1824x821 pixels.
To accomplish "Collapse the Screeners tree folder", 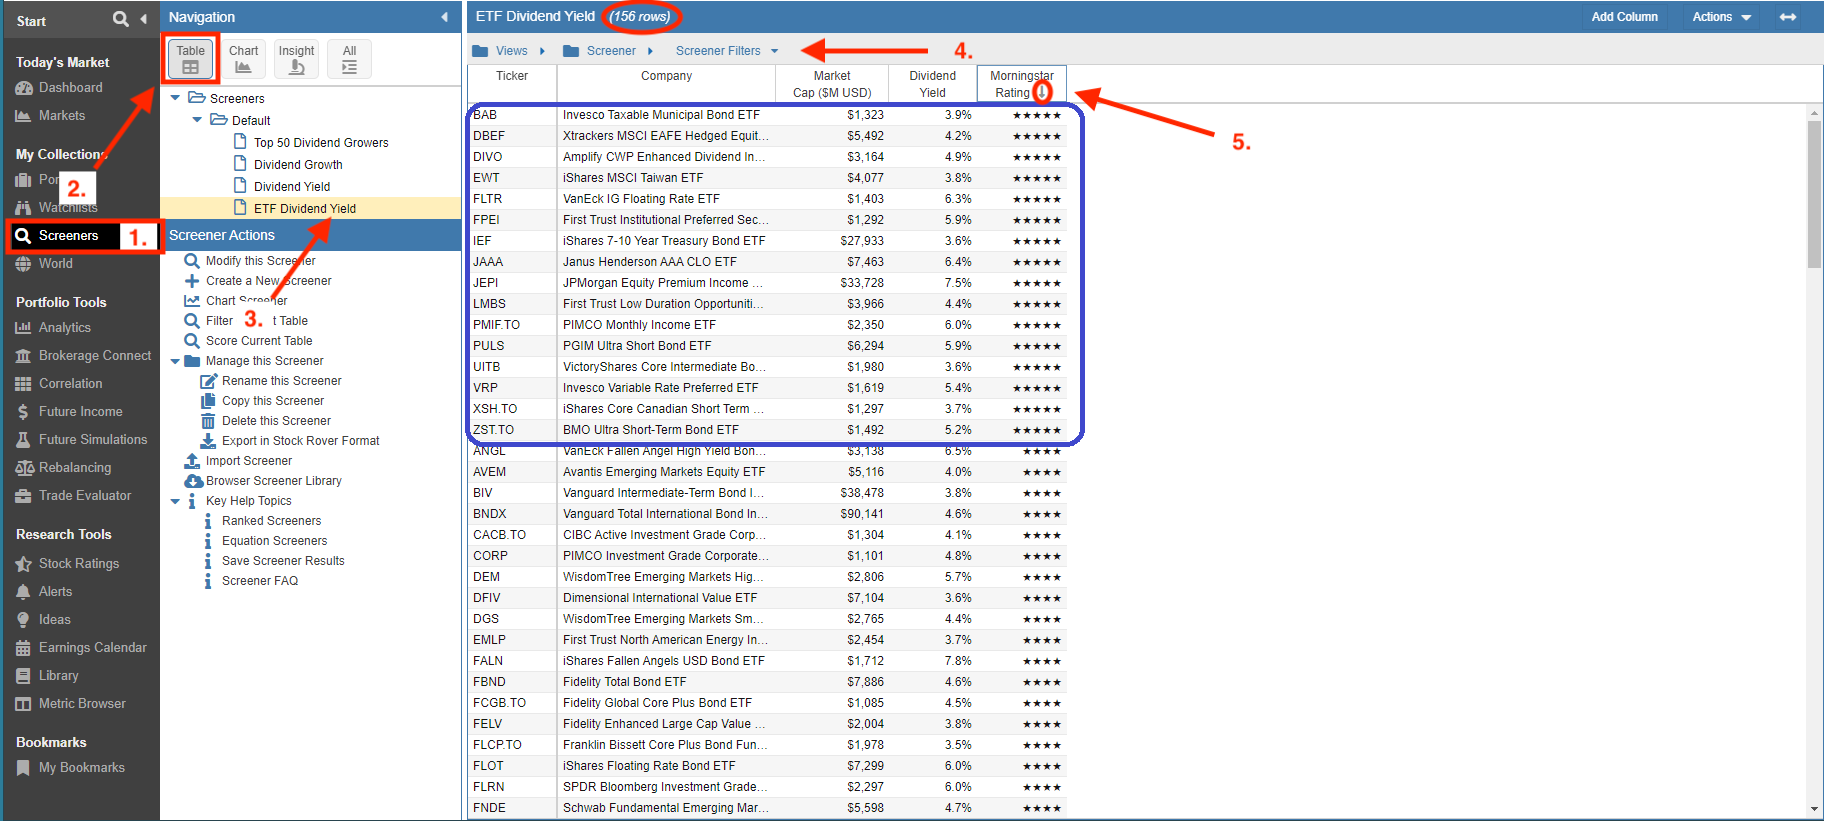I will point(176,98).
